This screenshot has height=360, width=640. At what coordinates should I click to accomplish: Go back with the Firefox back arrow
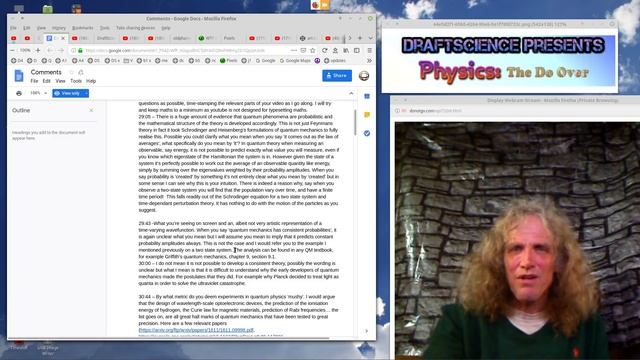pyautogui.click(x=50, y=50)
